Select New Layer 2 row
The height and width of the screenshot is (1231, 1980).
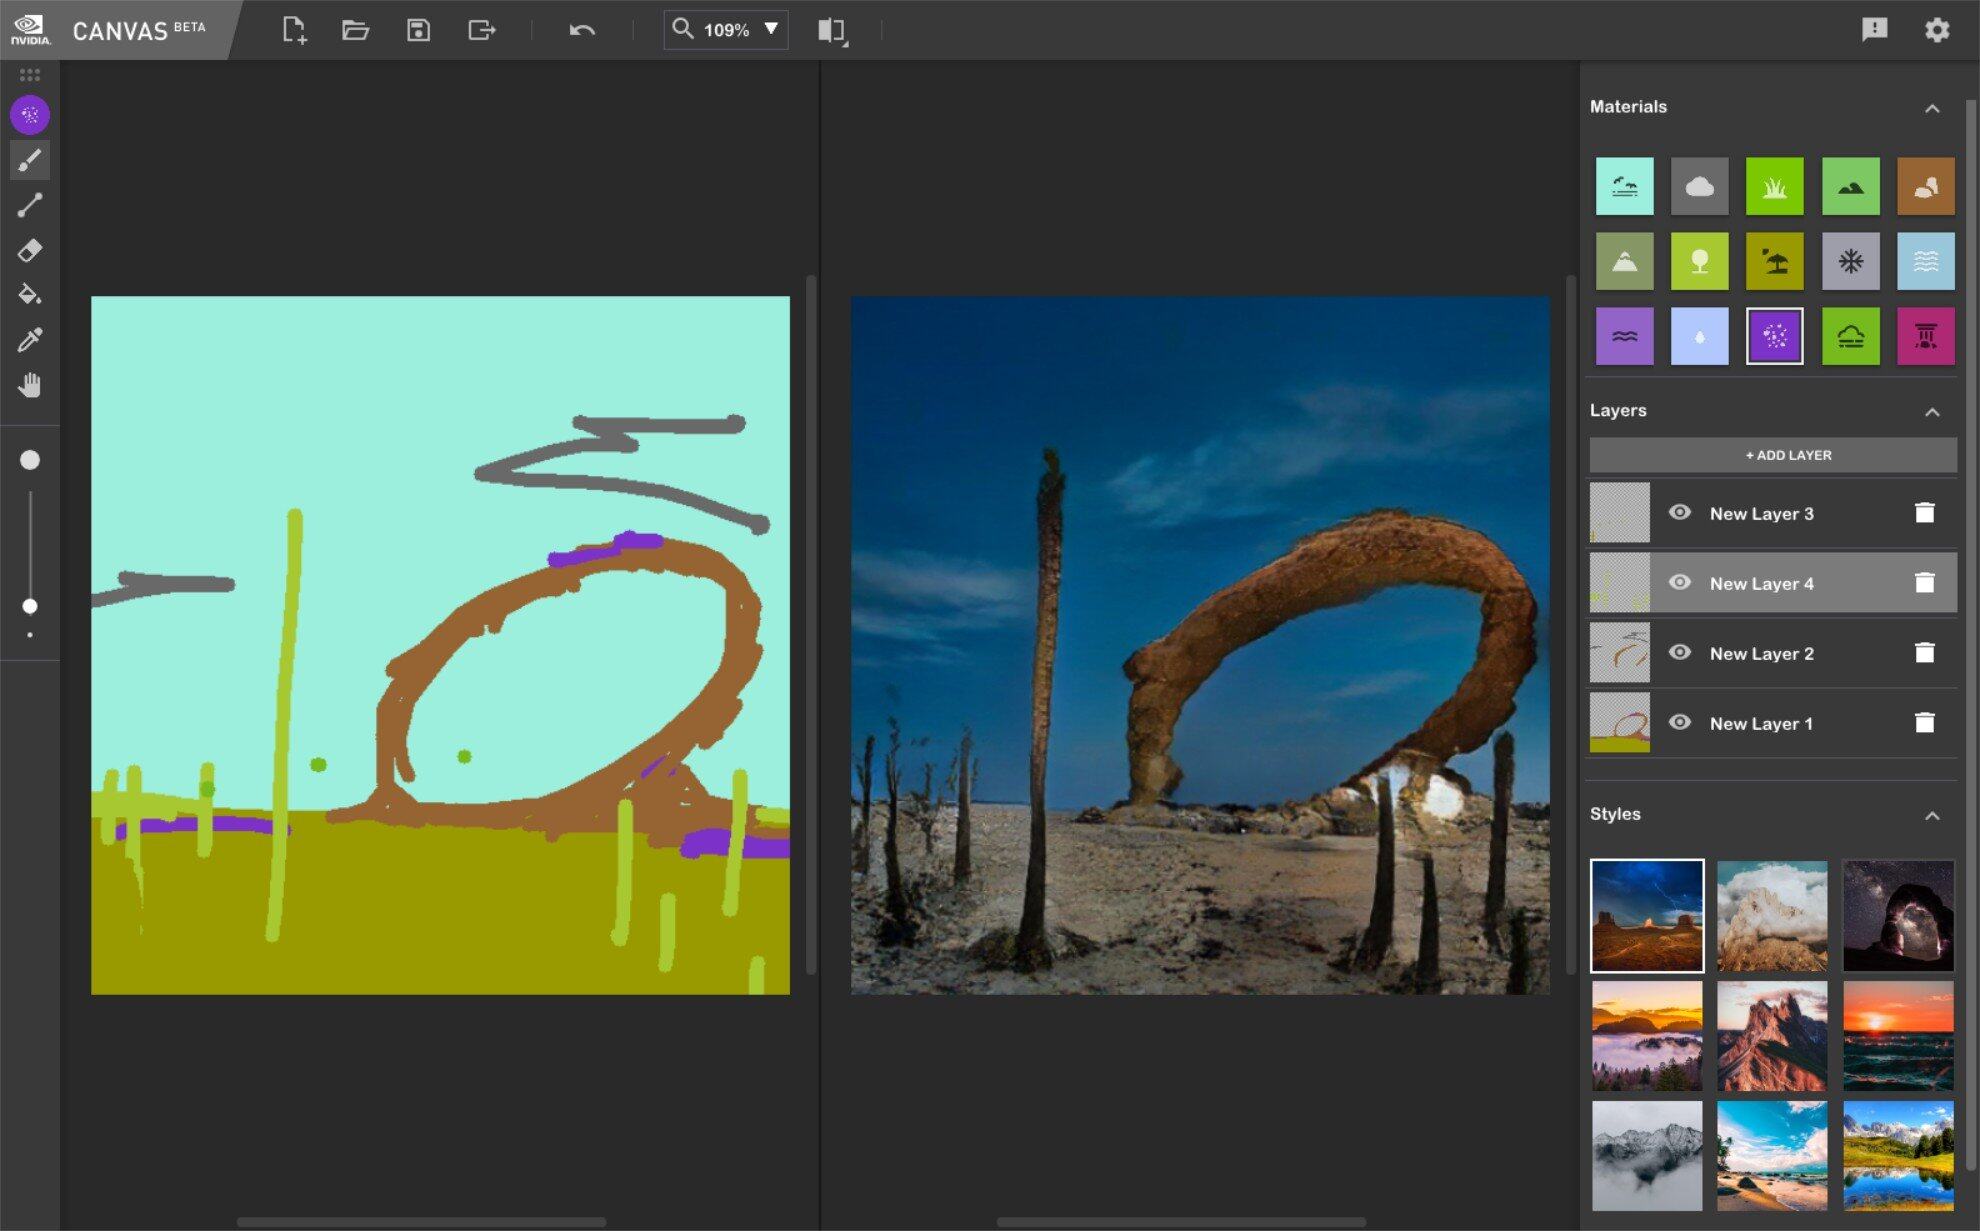click(1773, 653)
